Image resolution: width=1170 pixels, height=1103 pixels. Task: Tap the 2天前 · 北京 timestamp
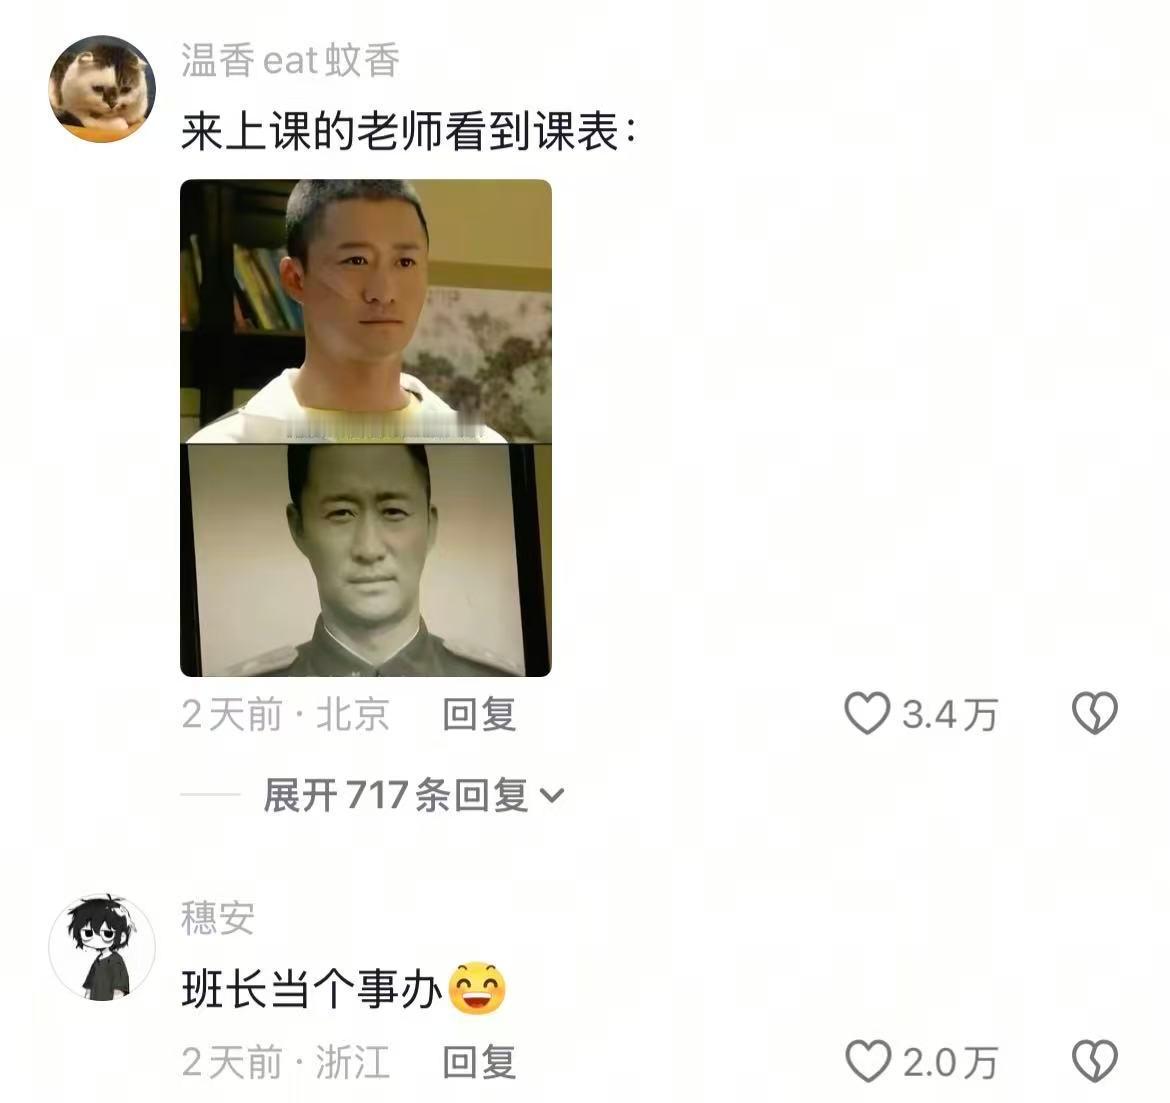click(x=286, y=714)
